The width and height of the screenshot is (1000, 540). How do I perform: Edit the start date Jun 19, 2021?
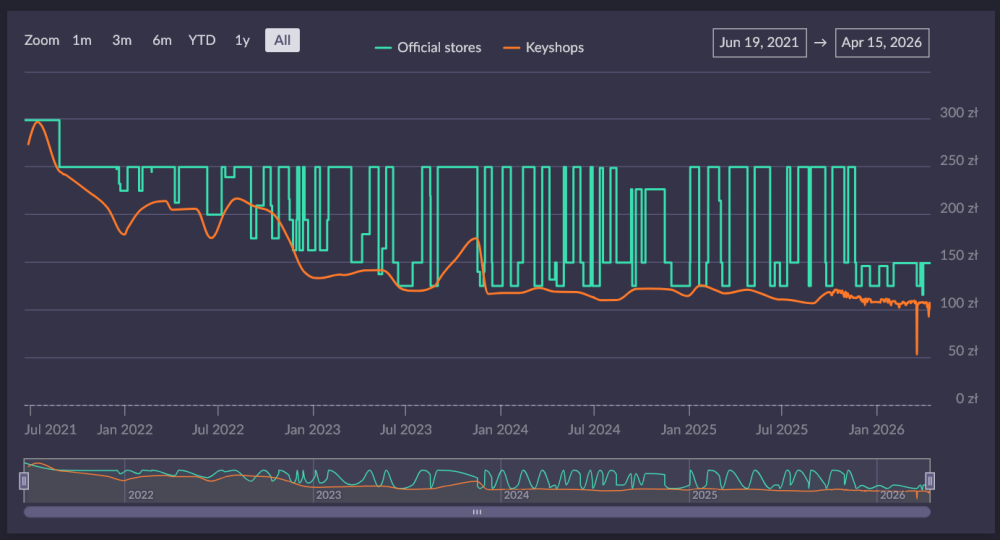pyautogui.click(x=760, y=43)
